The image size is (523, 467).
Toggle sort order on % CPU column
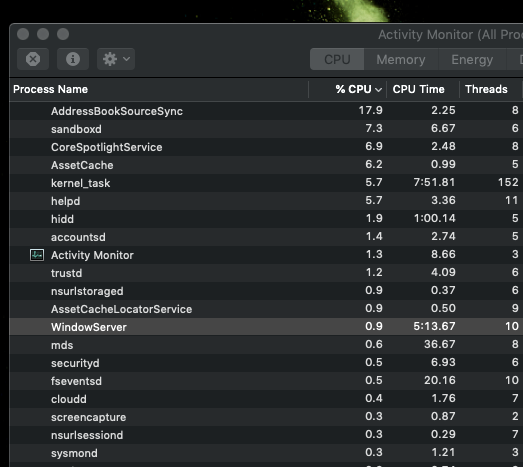(x=348, y=89)
